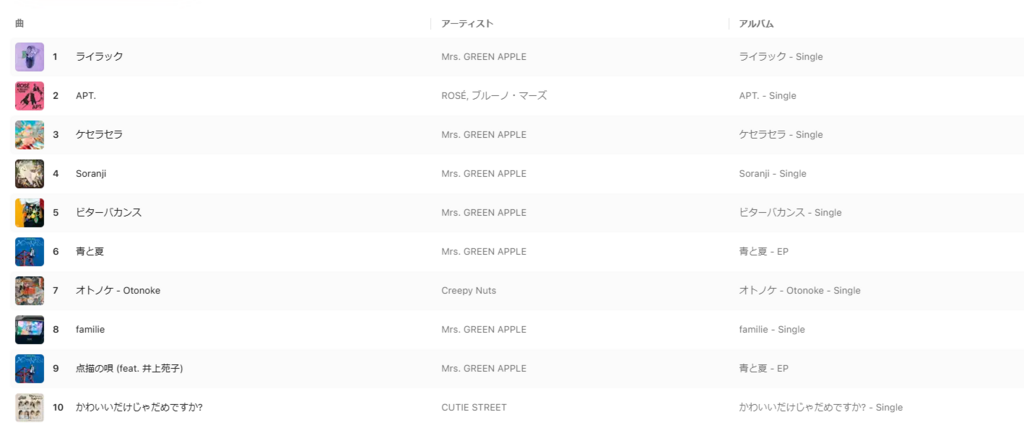Click the ライラック album artwork thumbnail

[29, 57]
